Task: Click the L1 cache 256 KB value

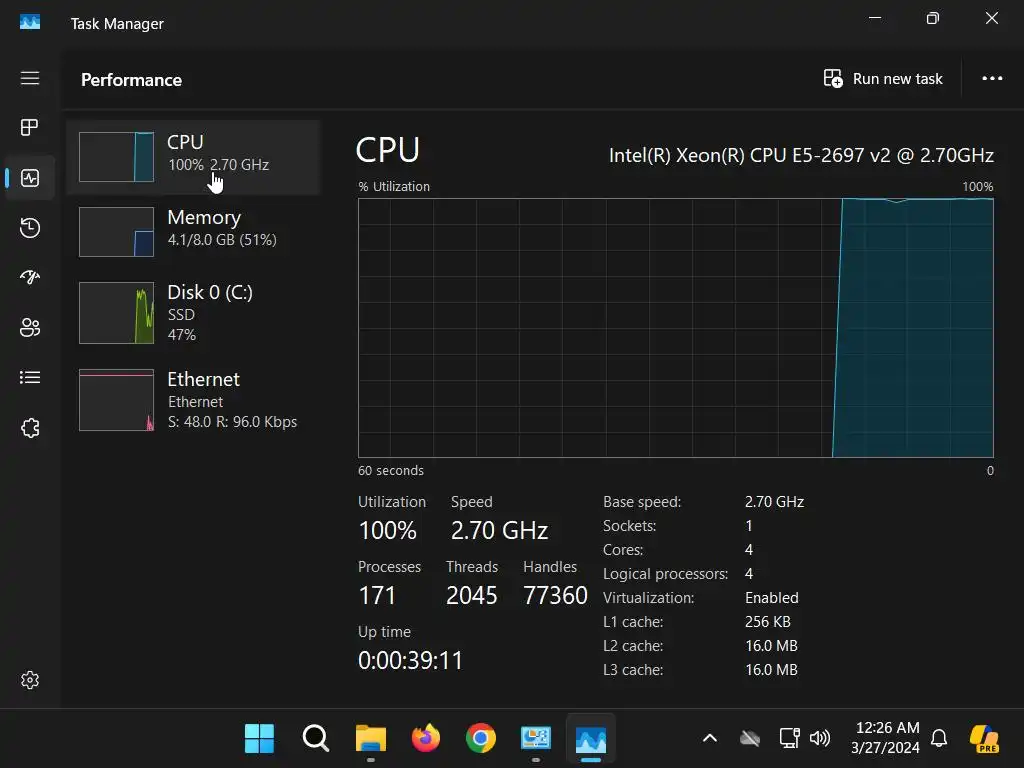Action: pyautogui.click(x=767, y=622)
